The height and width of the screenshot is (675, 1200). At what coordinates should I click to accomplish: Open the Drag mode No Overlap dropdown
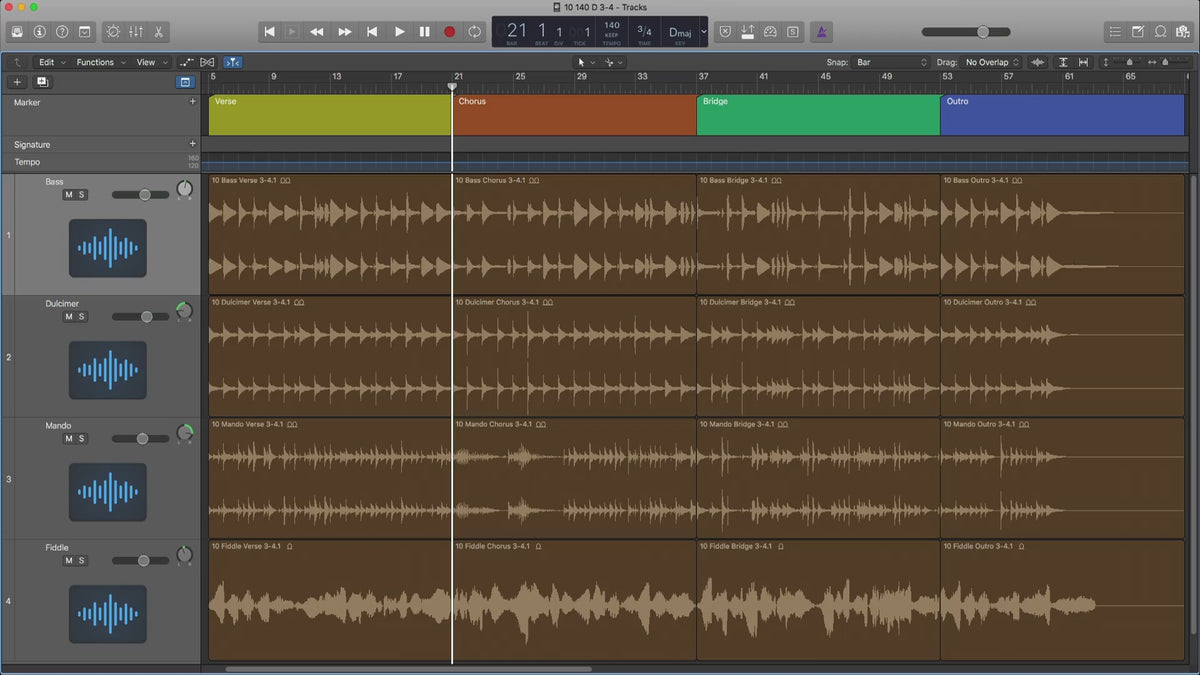(x=992, y=62)
